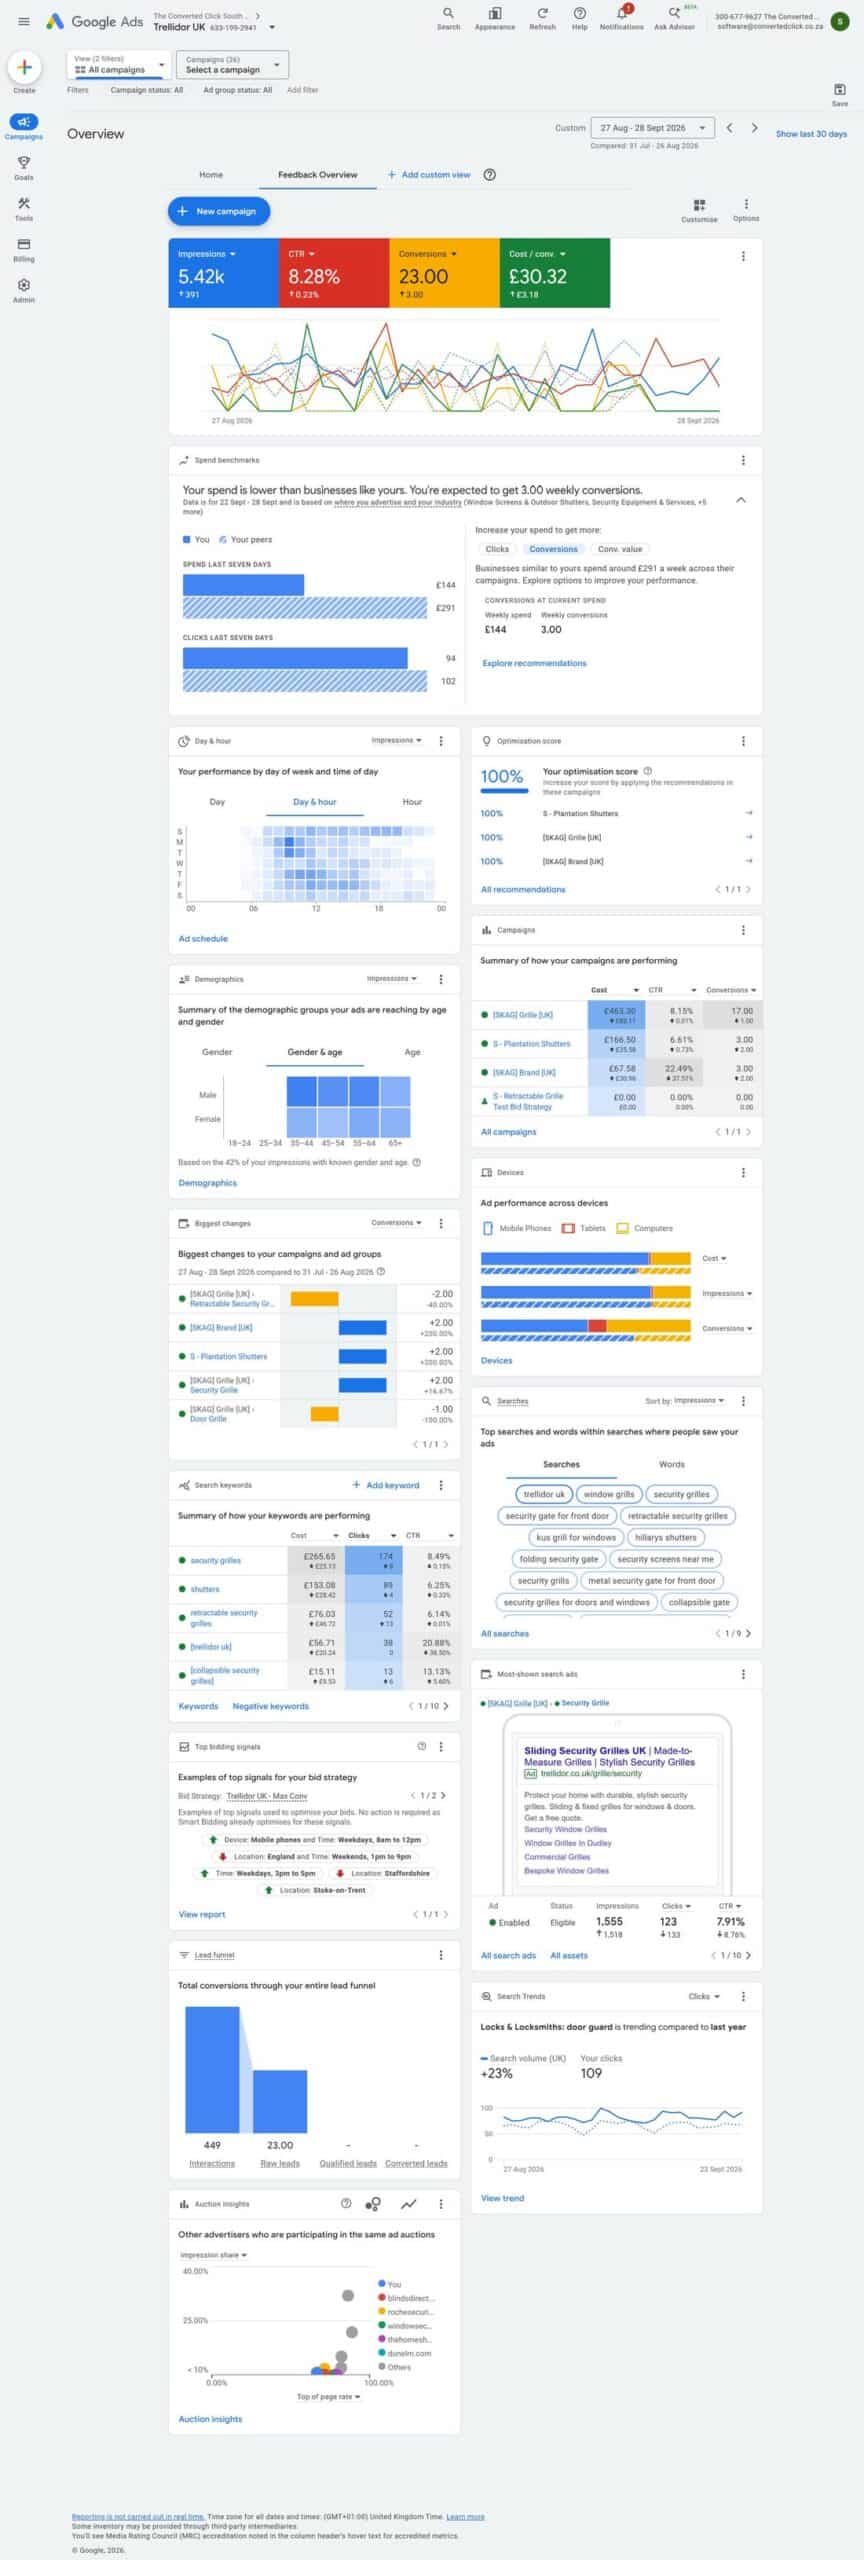Go to next page of searches
This screenshot has height=2560, width=864.
point(748,1634)
